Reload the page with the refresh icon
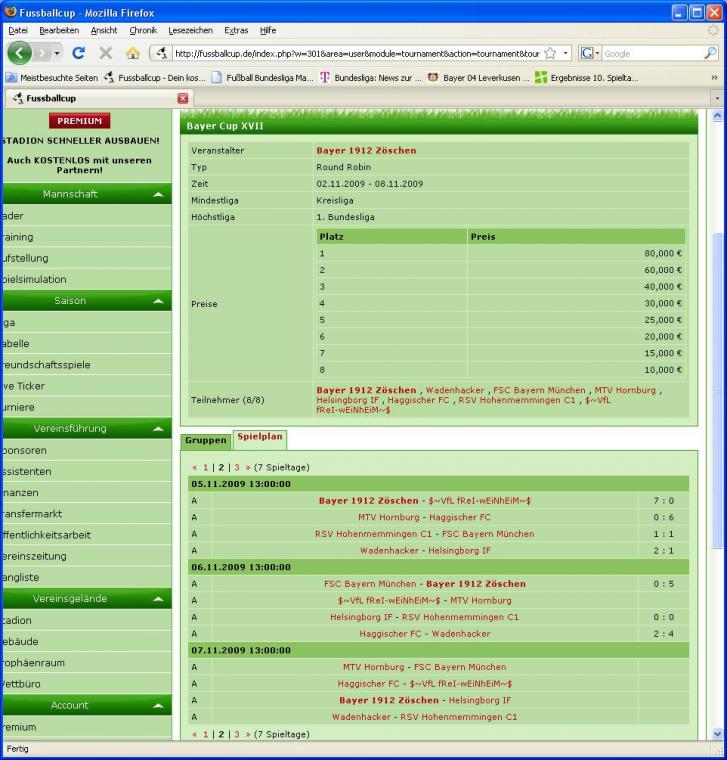This screenshot has width=727, height=760. [x=79, y=53]
